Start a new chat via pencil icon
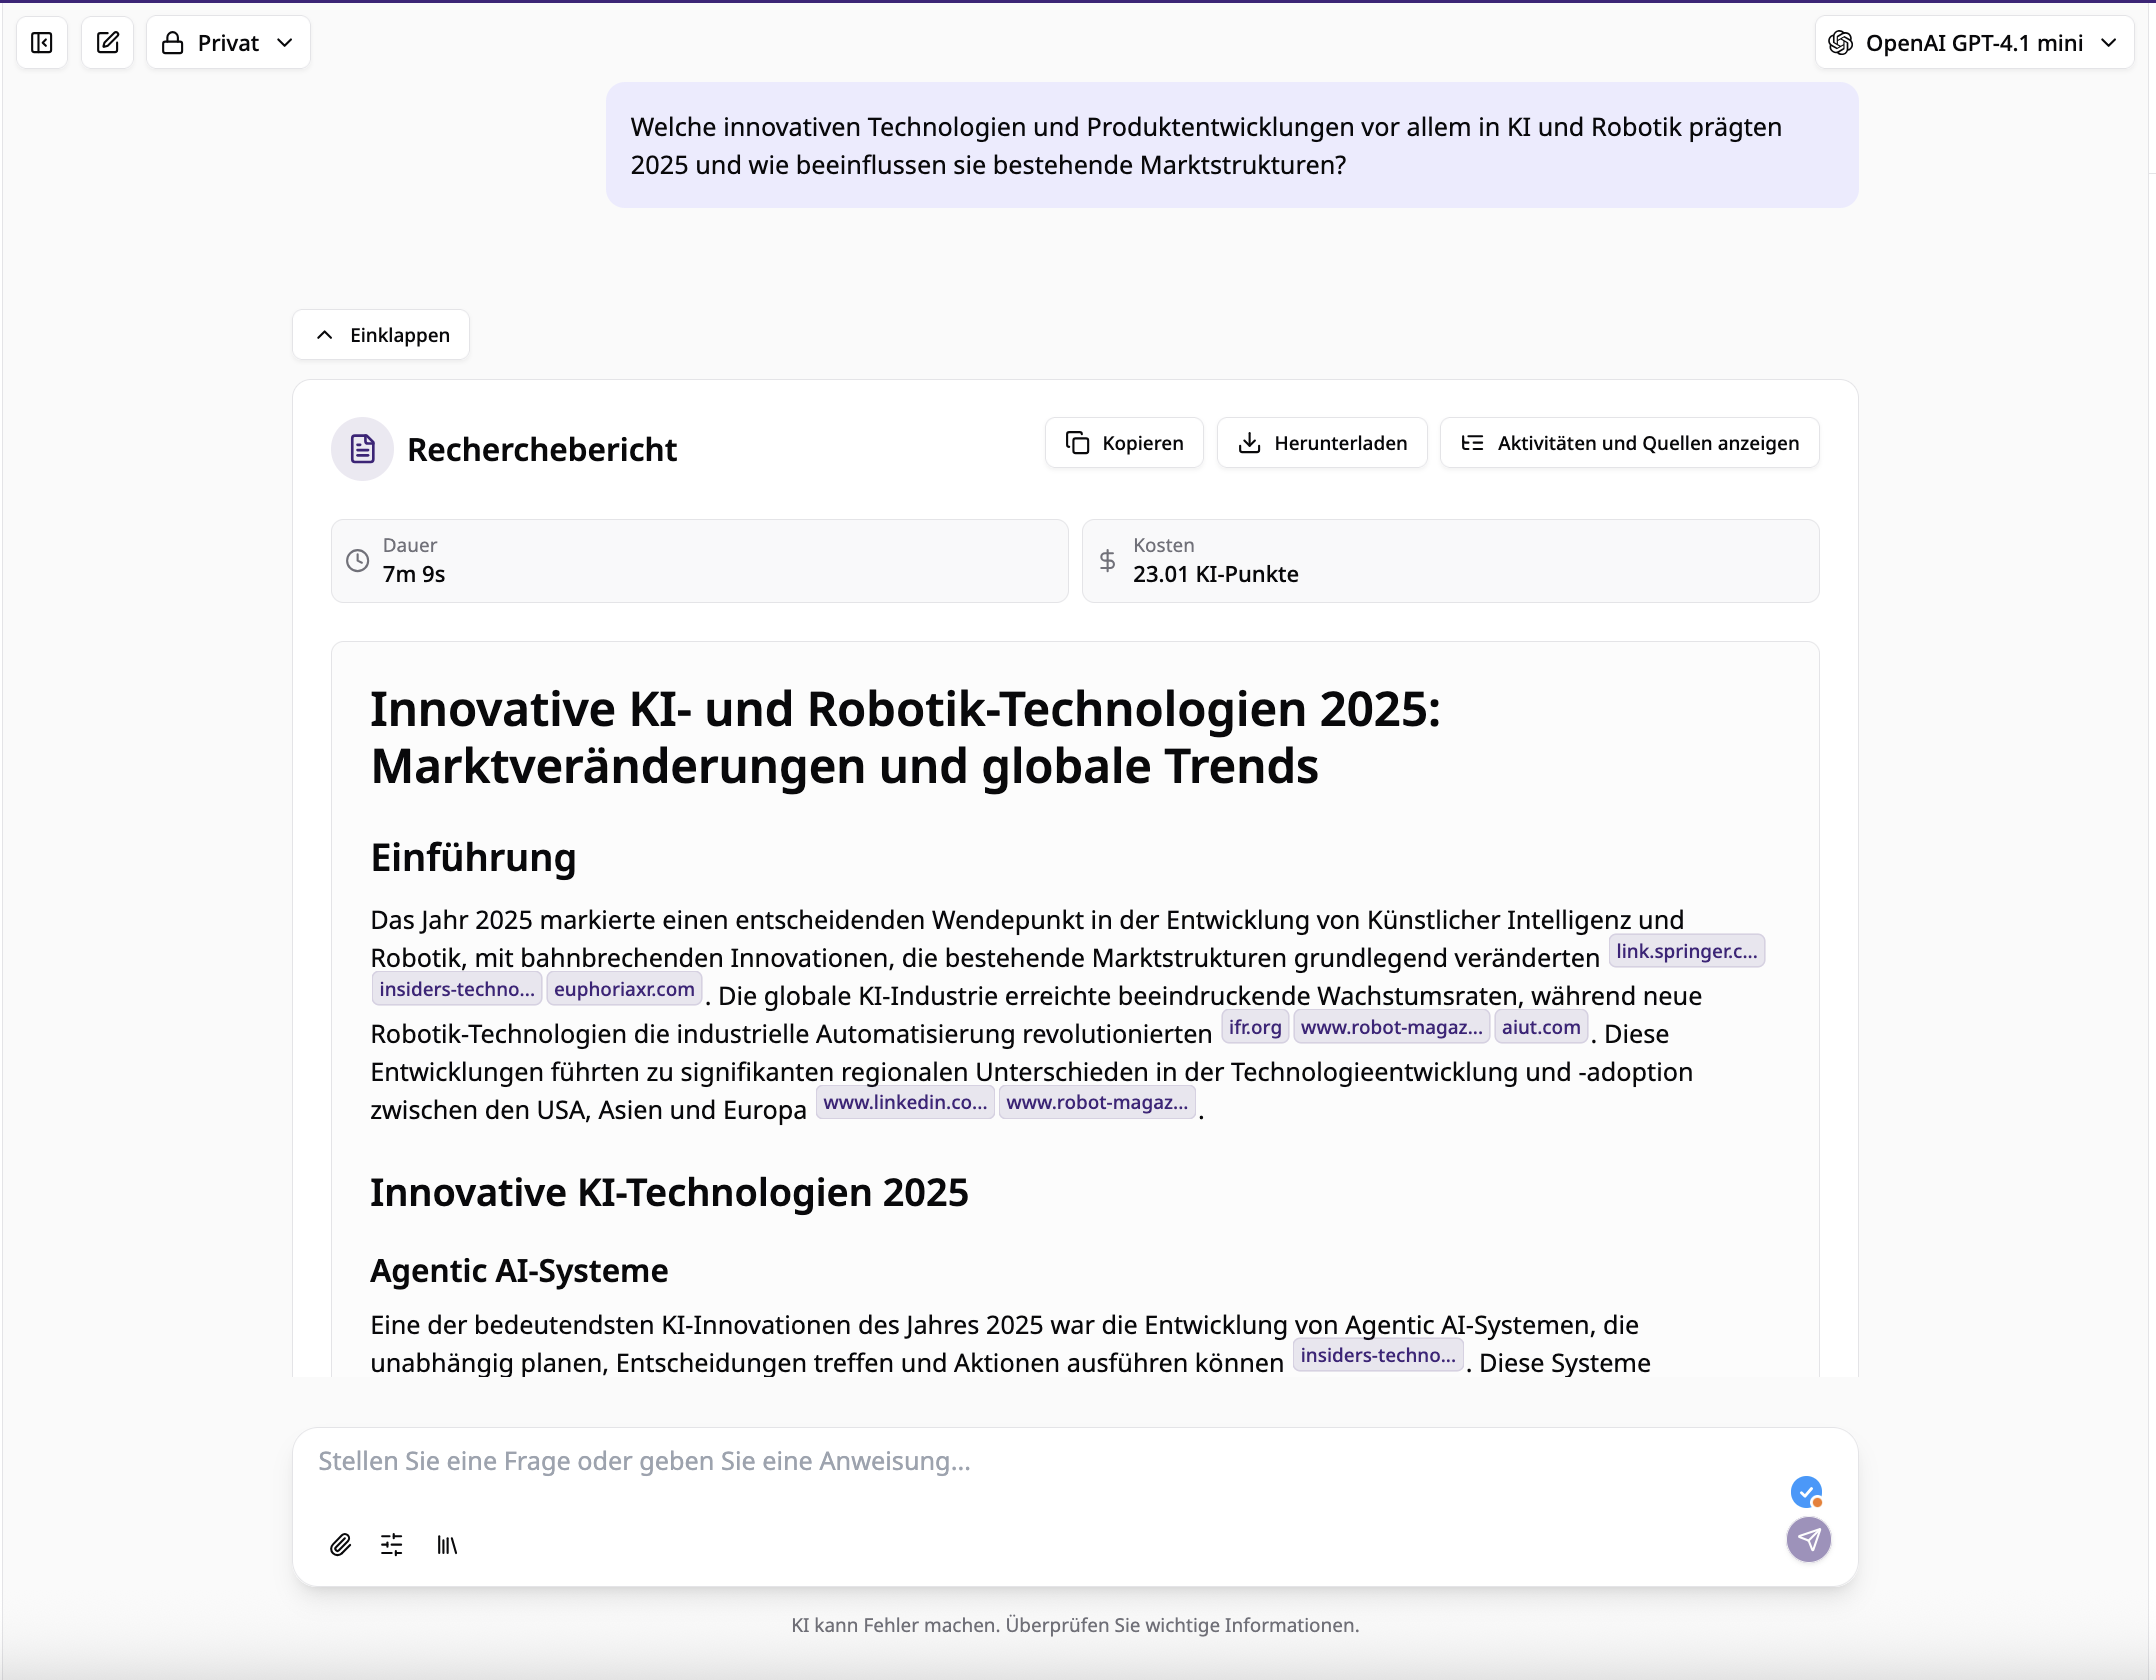 point(107,42)
